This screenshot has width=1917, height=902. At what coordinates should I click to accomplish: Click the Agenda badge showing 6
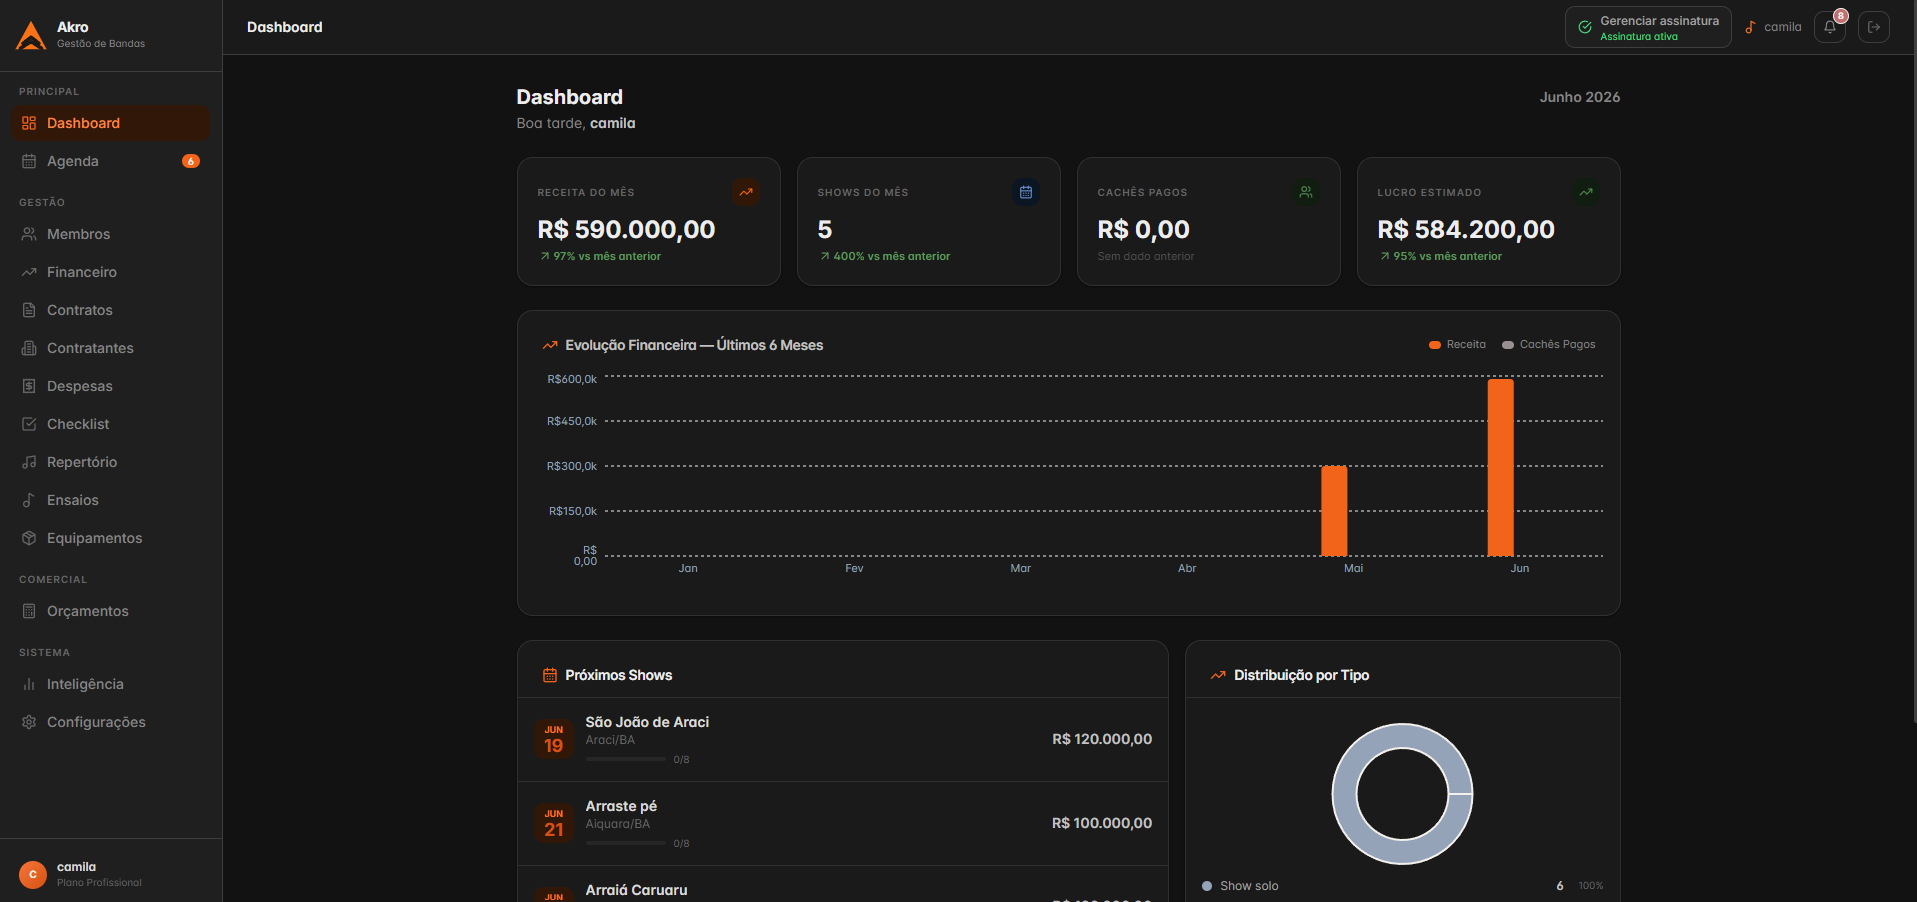(x=191, y=161)
